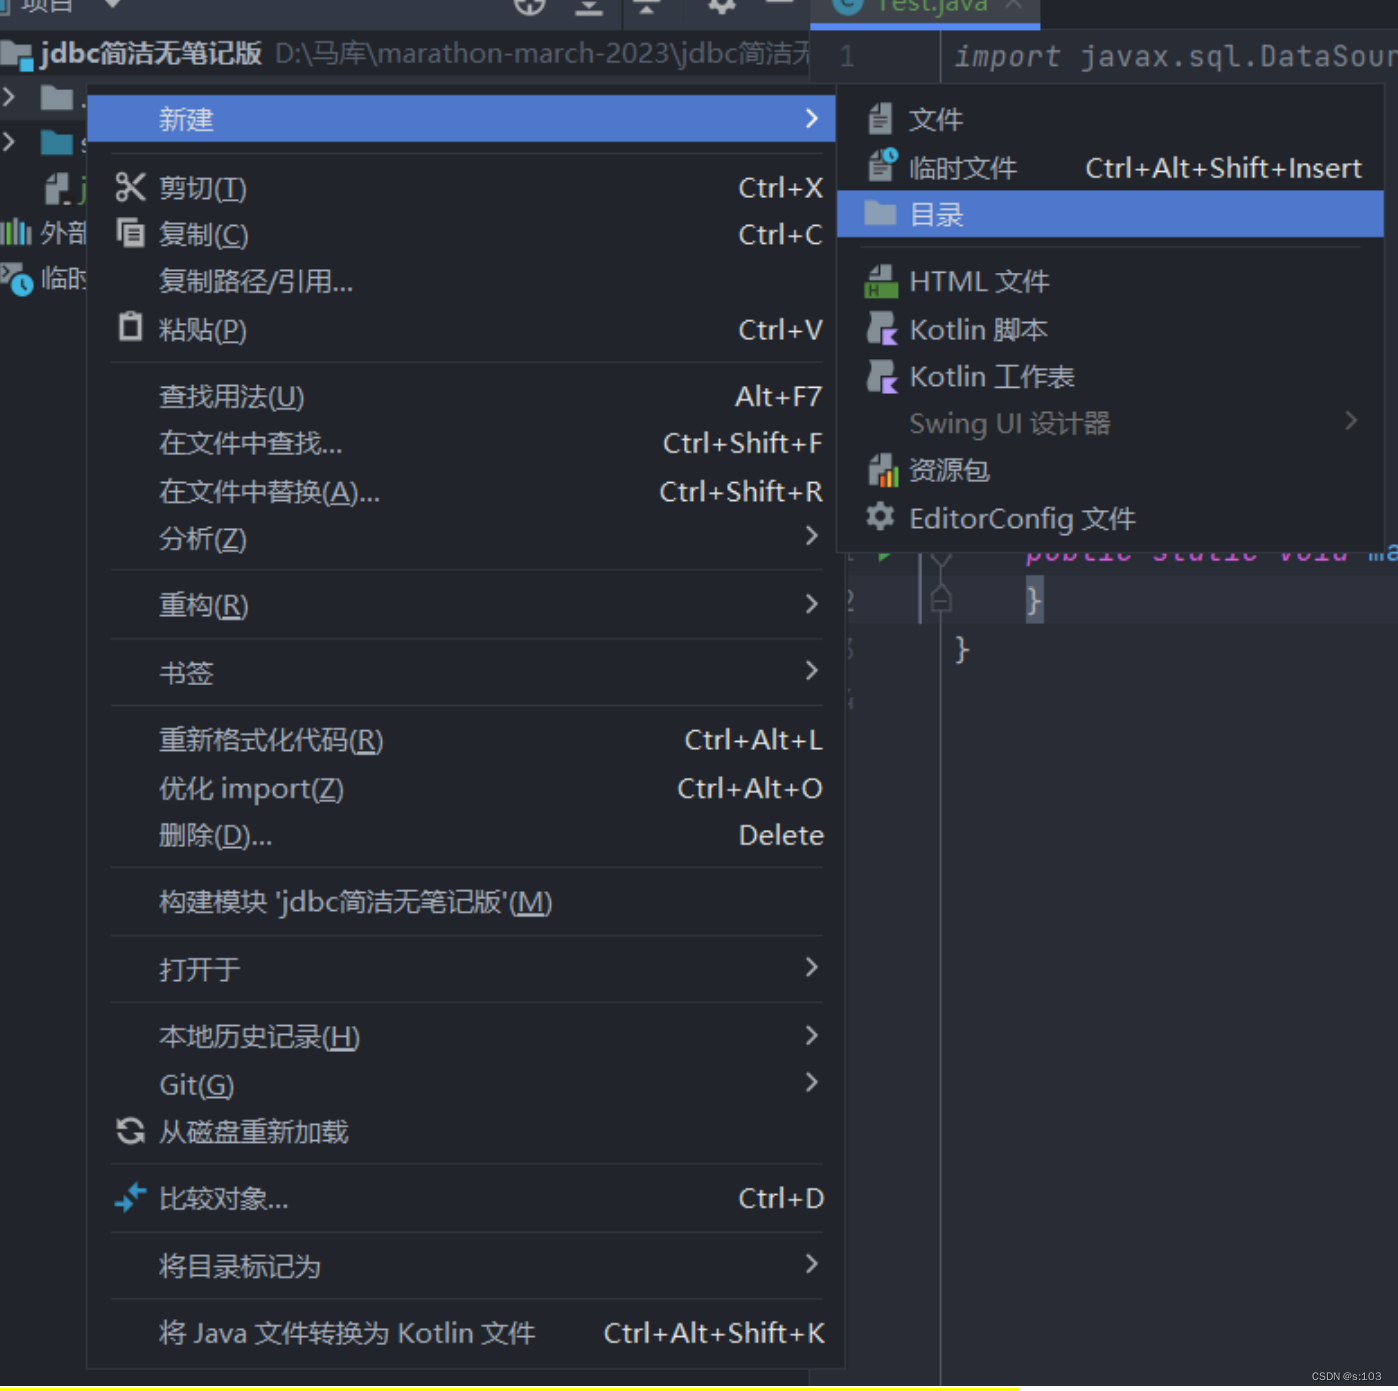Create new Kotlin 工作表

pos(1110,376)
